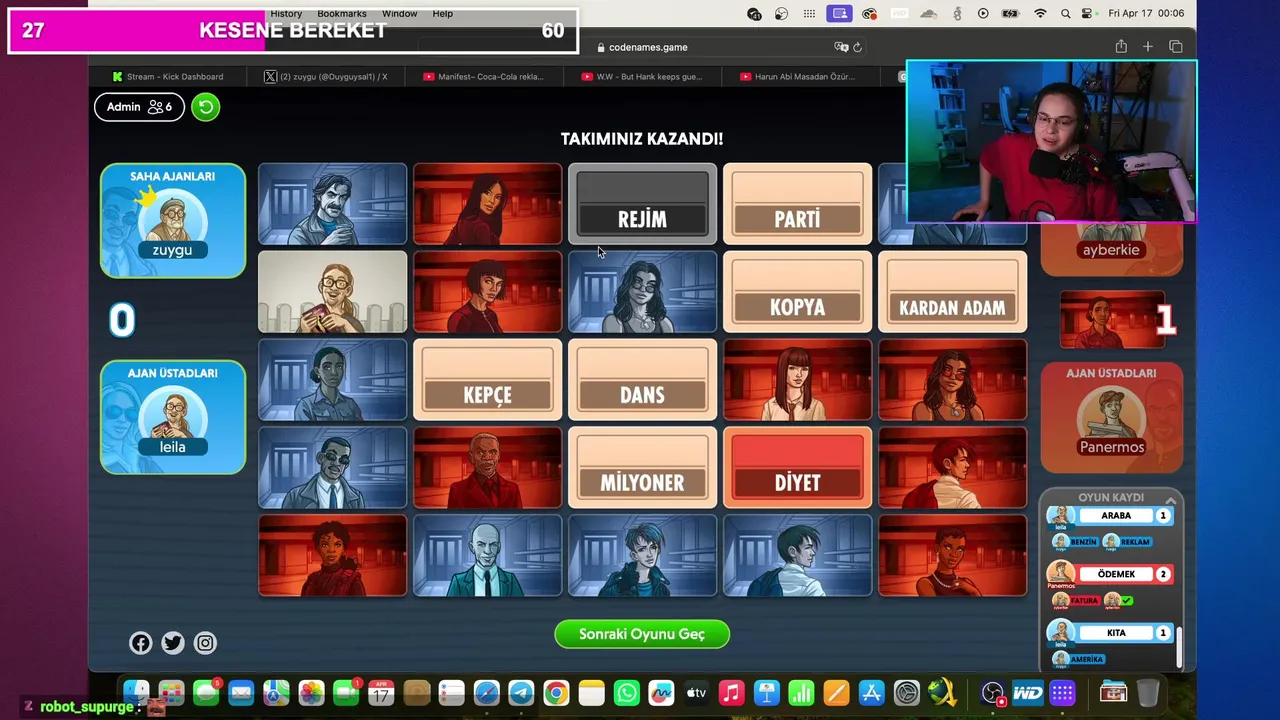
Task: Open the Window menu
Action: pyautogui.click(x=399, y=13)
